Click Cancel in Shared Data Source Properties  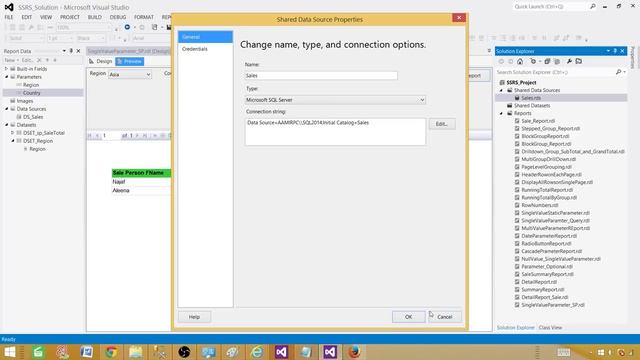click(444, 317)
